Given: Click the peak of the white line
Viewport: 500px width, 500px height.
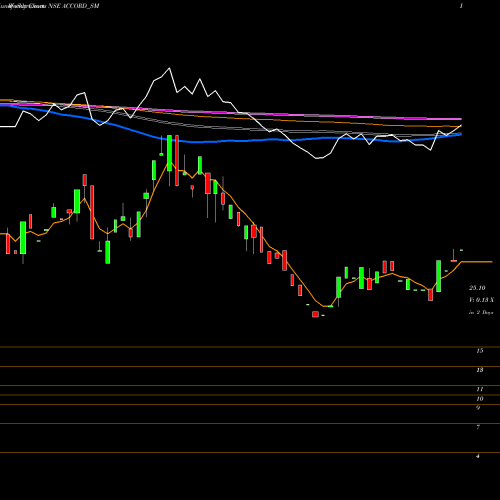Looking at the screenshot, I should [169, 68].
